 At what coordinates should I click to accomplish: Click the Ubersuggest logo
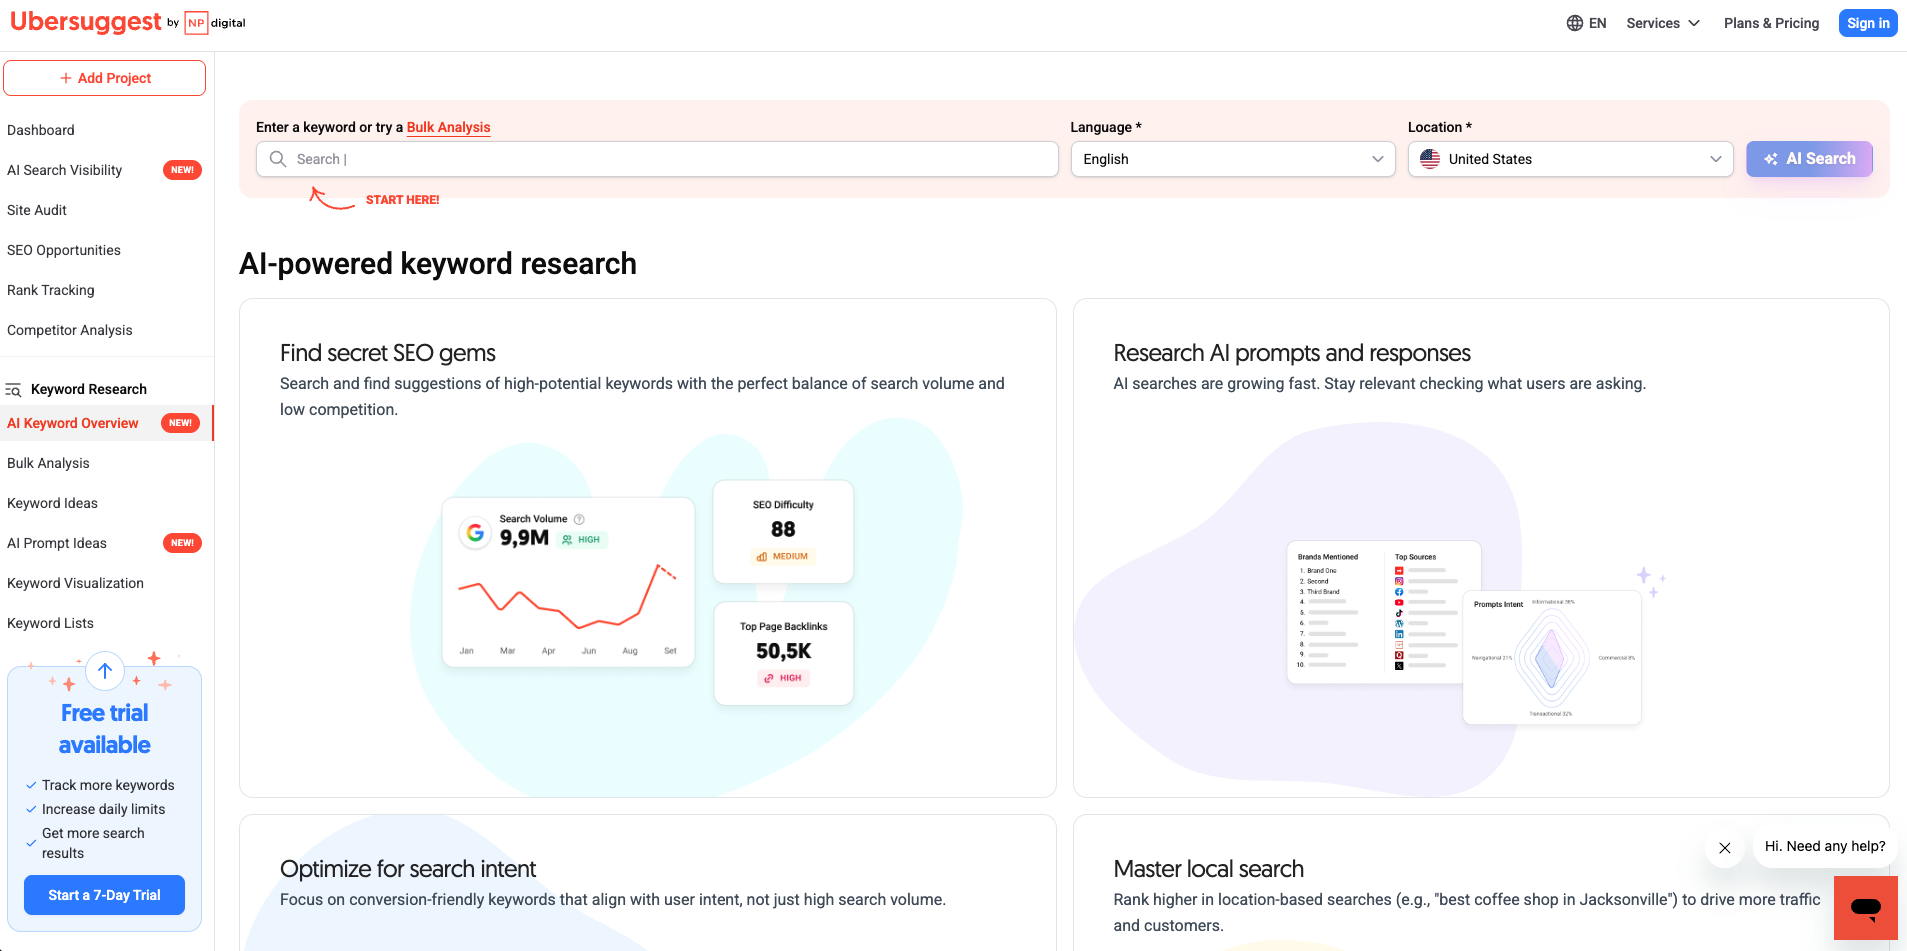(x=86, y=22)
